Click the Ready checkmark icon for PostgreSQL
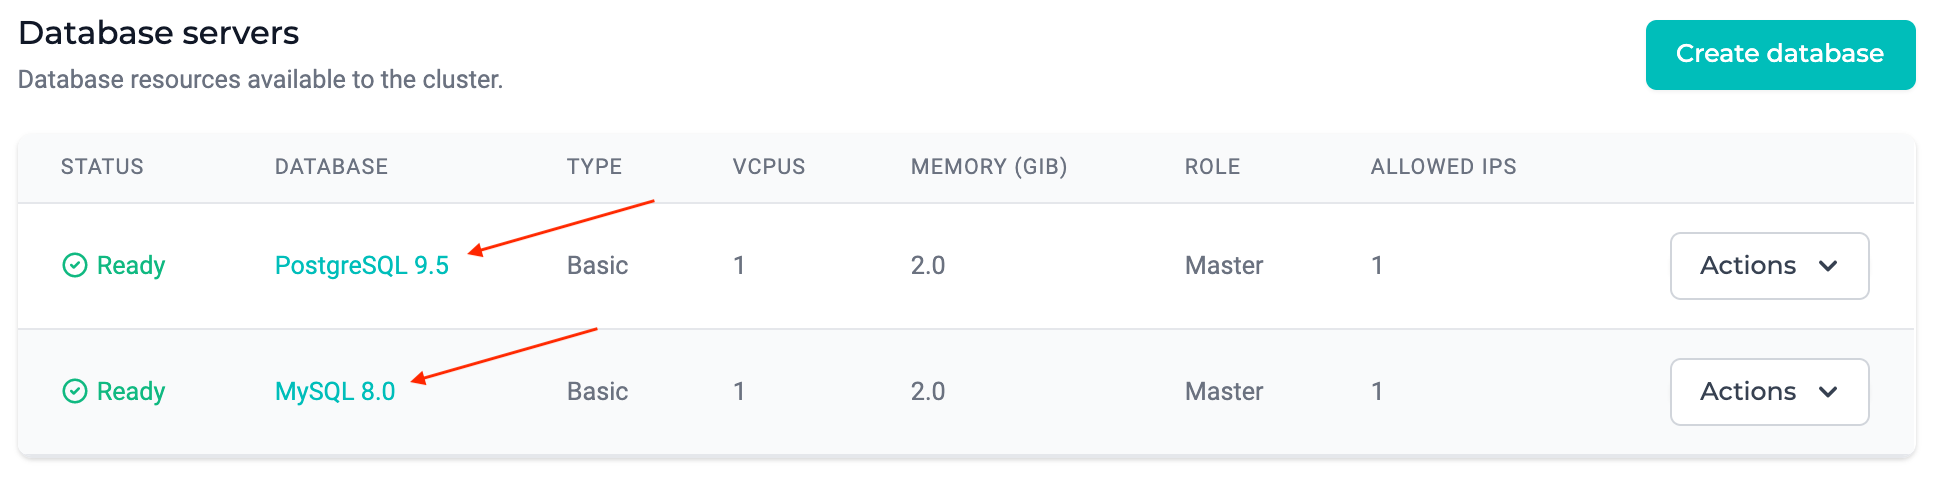The height and width of the screenshot is (480, 1940). click(x=75, y=265)
